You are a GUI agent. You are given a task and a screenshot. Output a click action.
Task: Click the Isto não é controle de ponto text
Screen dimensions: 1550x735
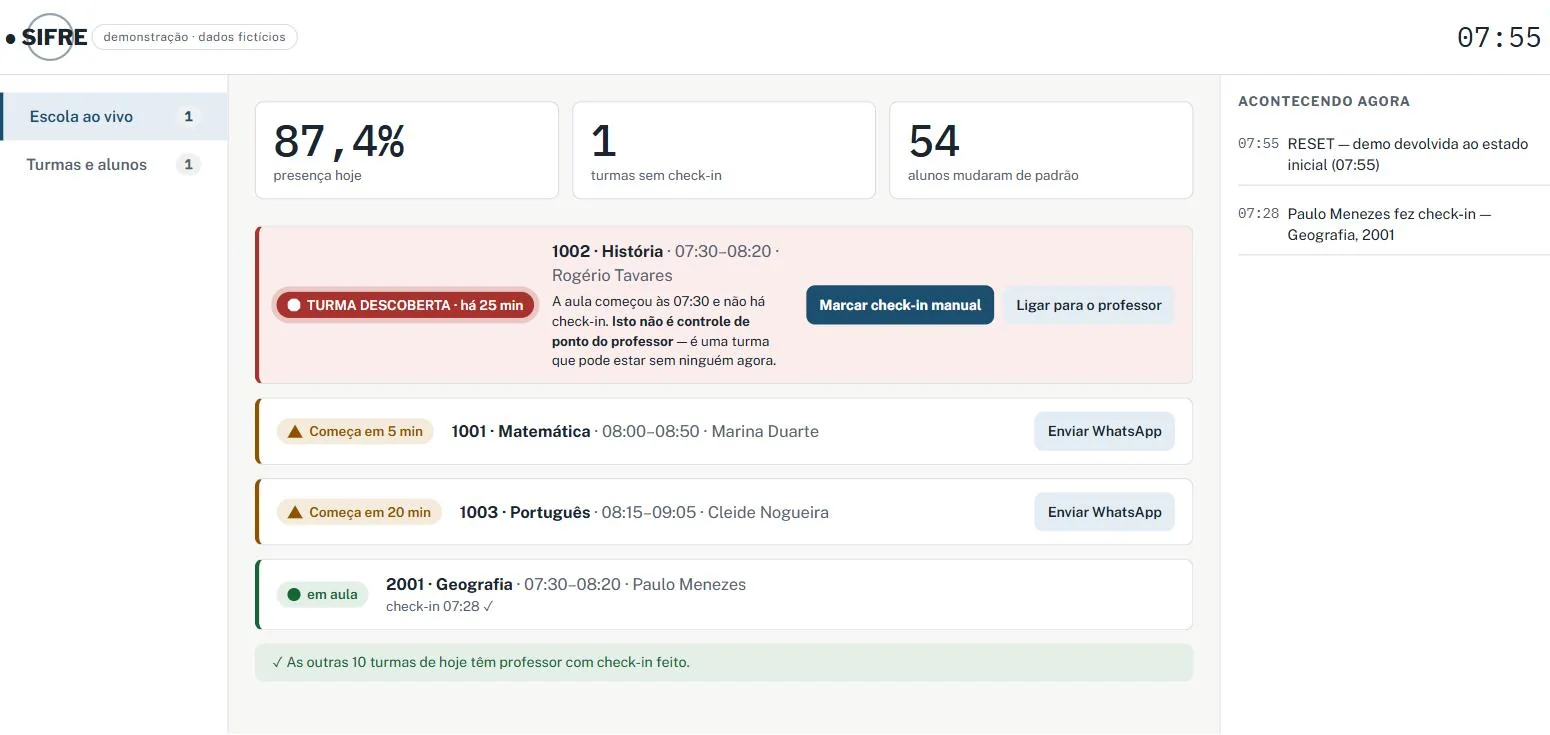651,331
